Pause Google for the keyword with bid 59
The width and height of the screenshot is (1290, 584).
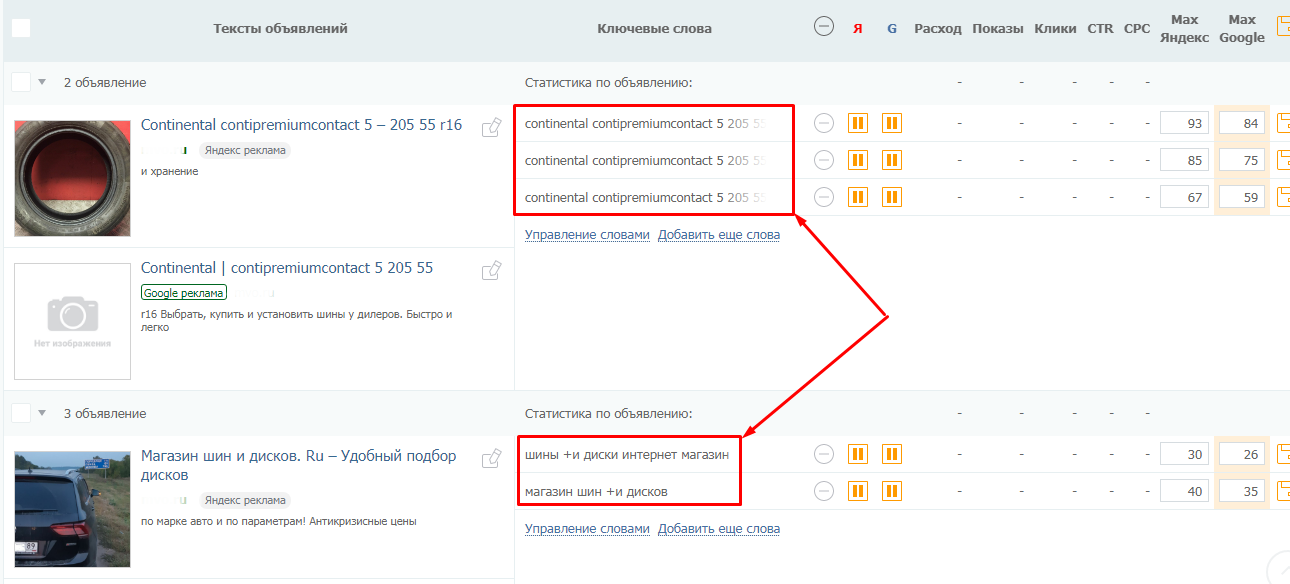(x=892, y=197)
